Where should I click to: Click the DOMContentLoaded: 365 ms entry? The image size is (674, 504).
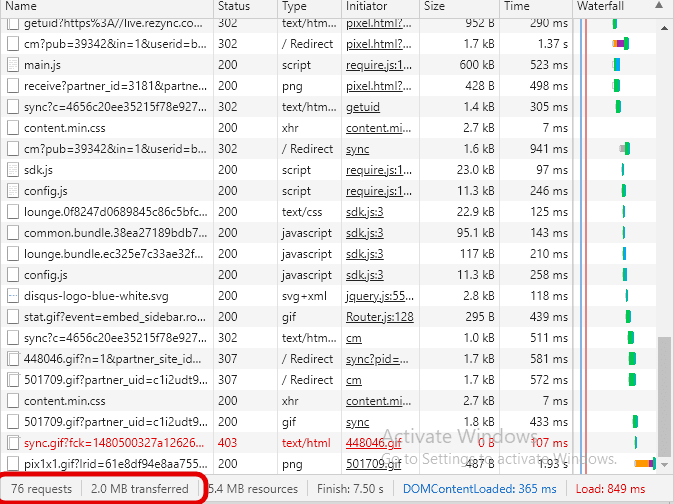[479, 489]
